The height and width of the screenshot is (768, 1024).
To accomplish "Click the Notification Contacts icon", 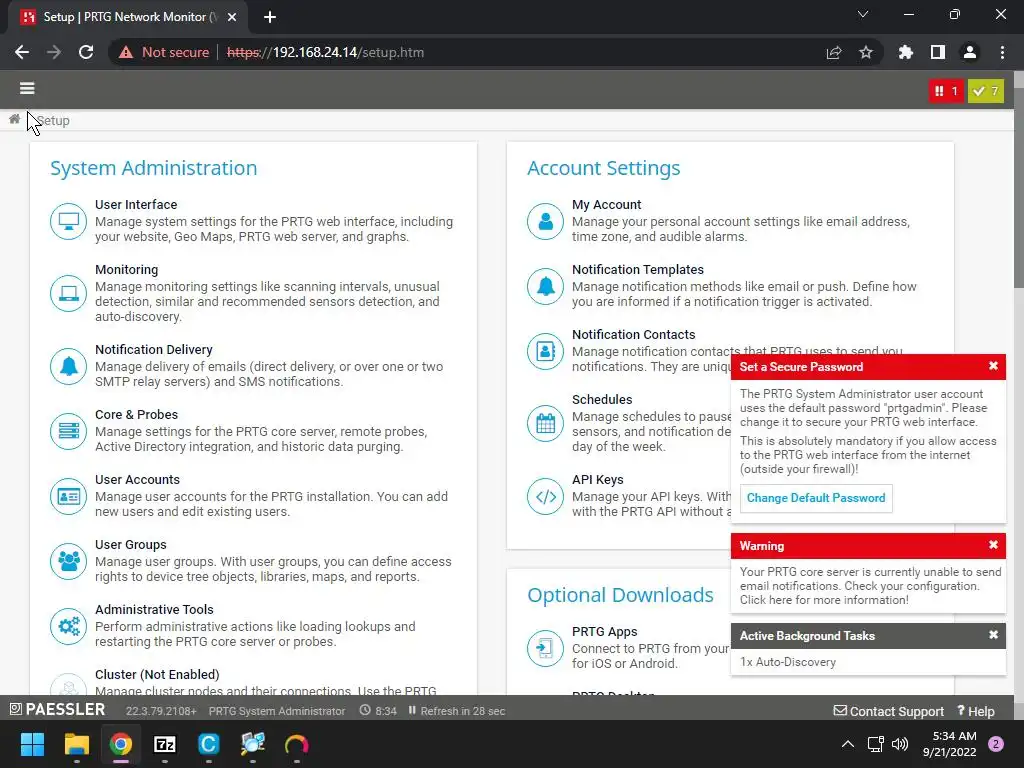I will (545, 351).
